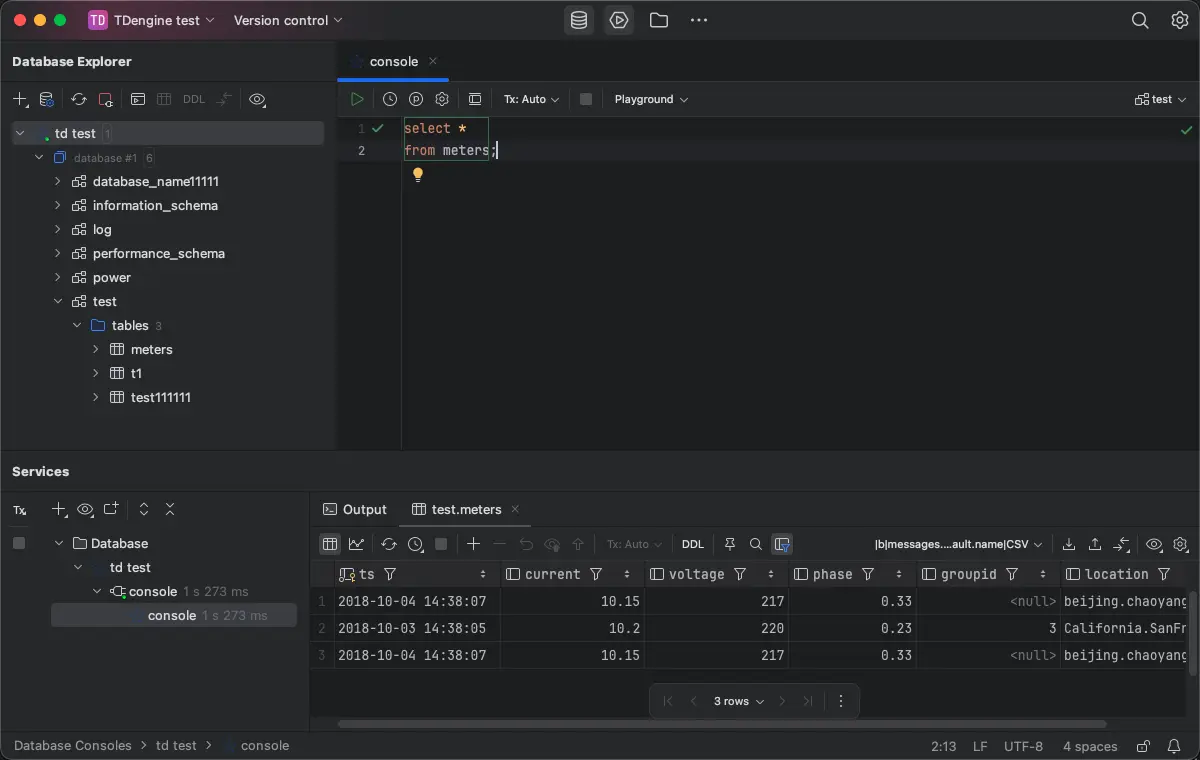Image resolution: width=1200 pixels, height=760 pixels.
Task: Import data upload icon in result toolbar
Action: click(x=1095, y=544)
